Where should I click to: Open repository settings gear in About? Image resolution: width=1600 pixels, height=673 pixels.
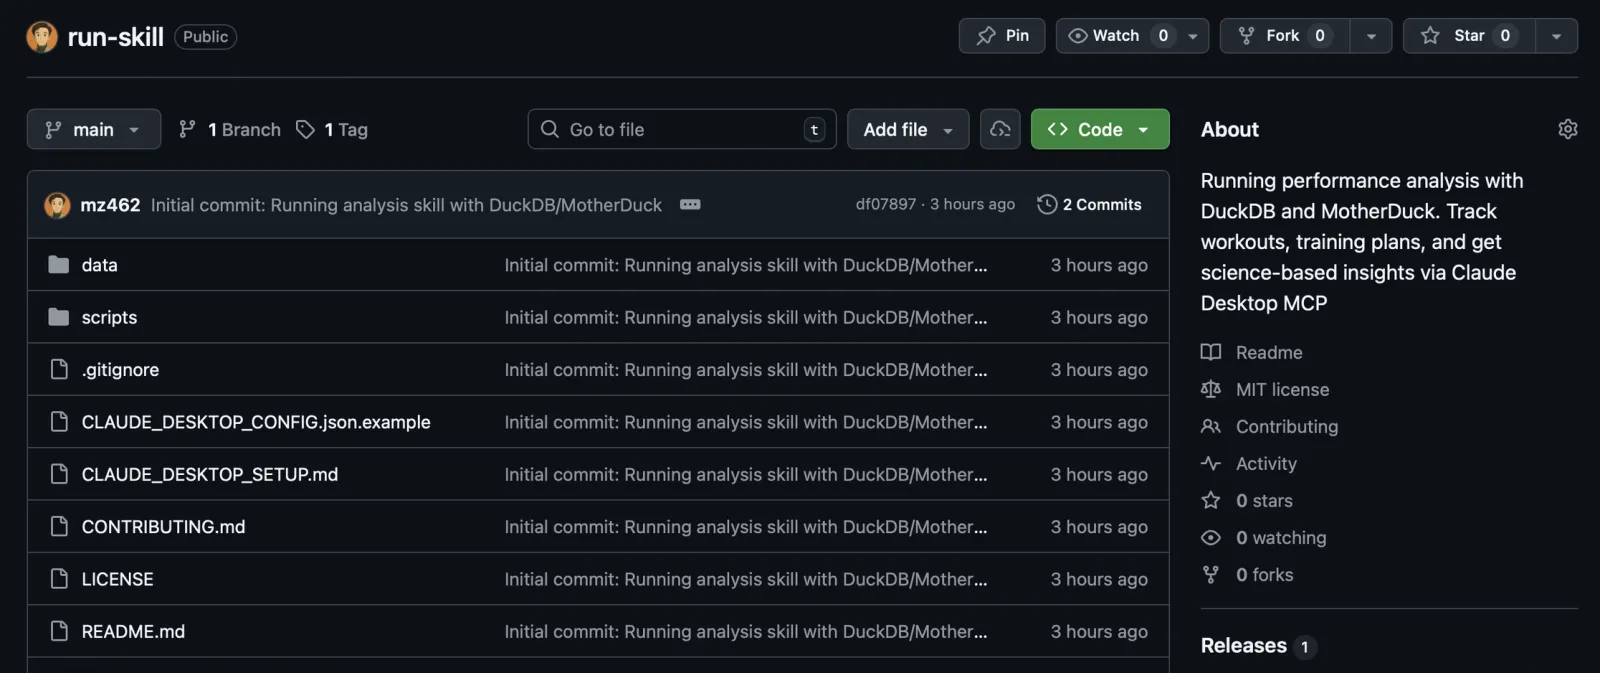tap(1568, 129)
